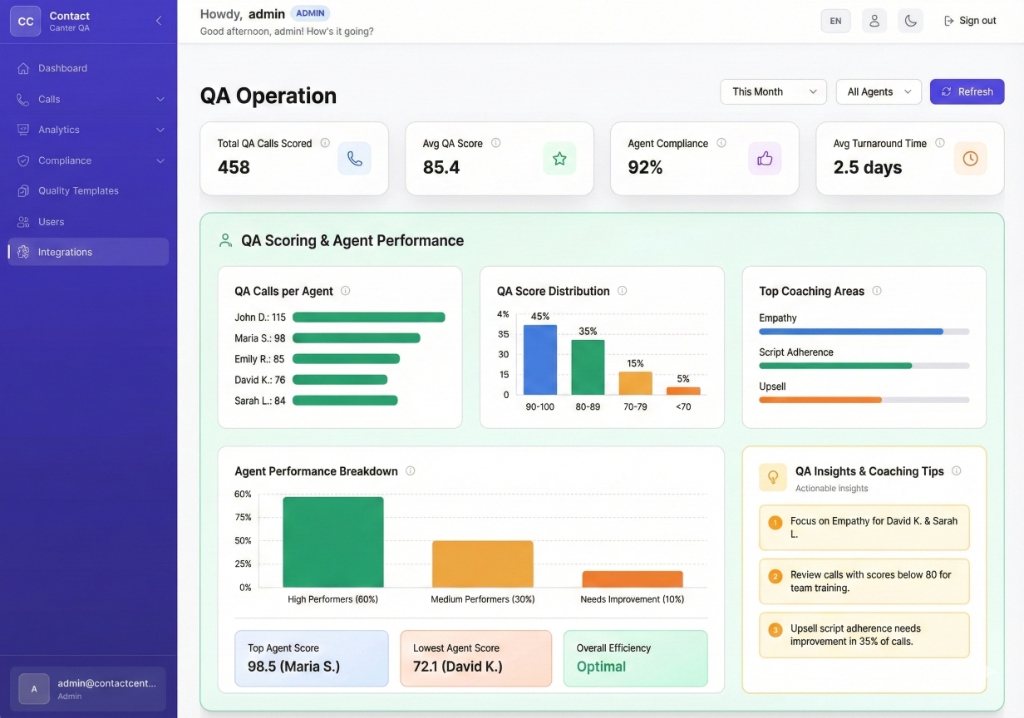Click the Refresh button
Image resolution: width=1024 pixels, height=718 pixels.
pyautogui.click(x=966, y=91)
